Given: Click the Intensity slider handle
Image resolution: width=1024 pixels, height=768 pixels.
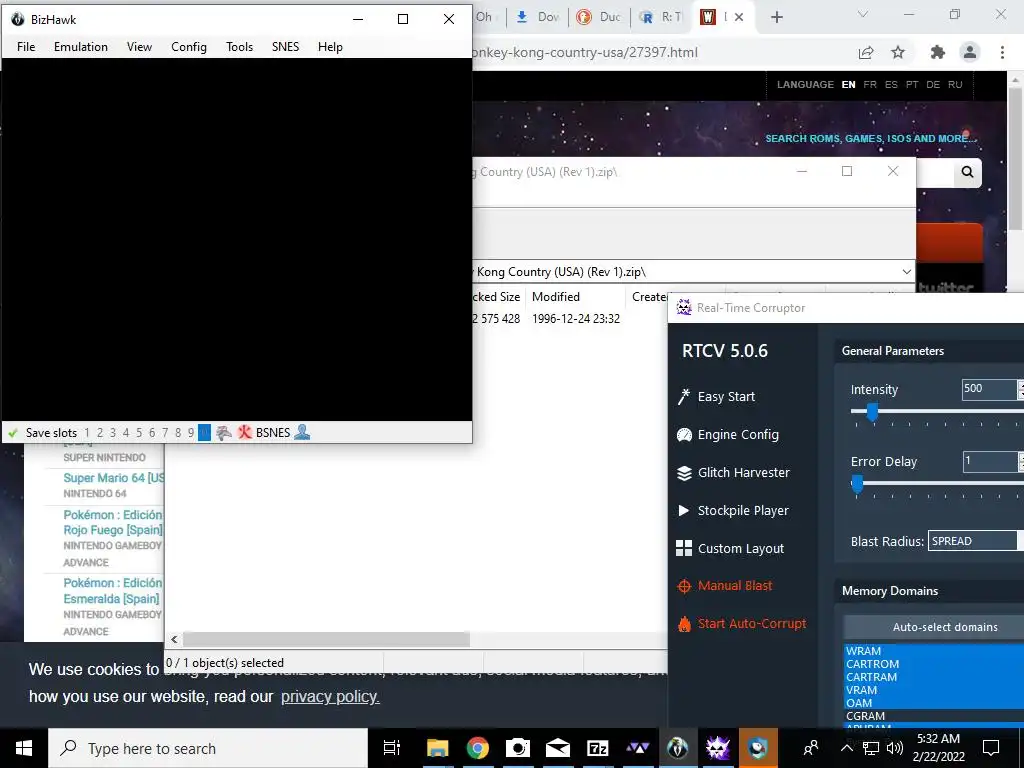Looking at the screenshot, I should (x=872, y=413).
